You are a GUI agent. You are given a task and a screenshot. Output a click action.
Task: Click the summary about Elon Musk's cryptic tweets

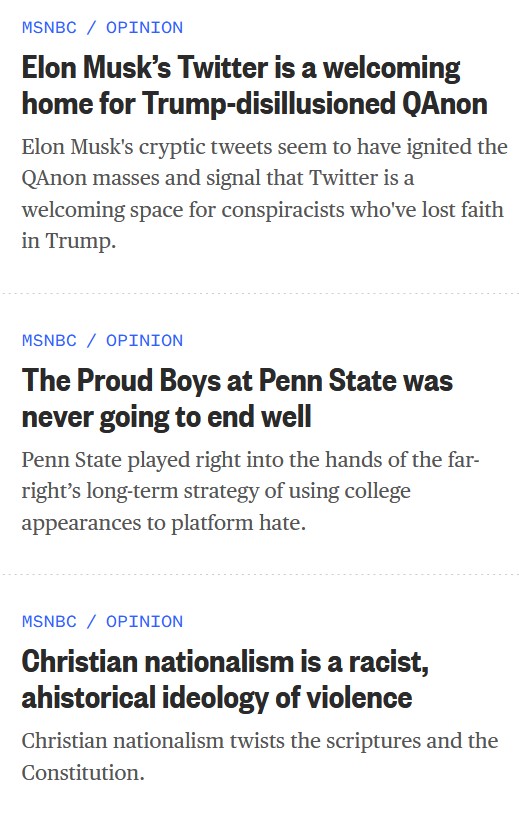click(x=264, y=194)
